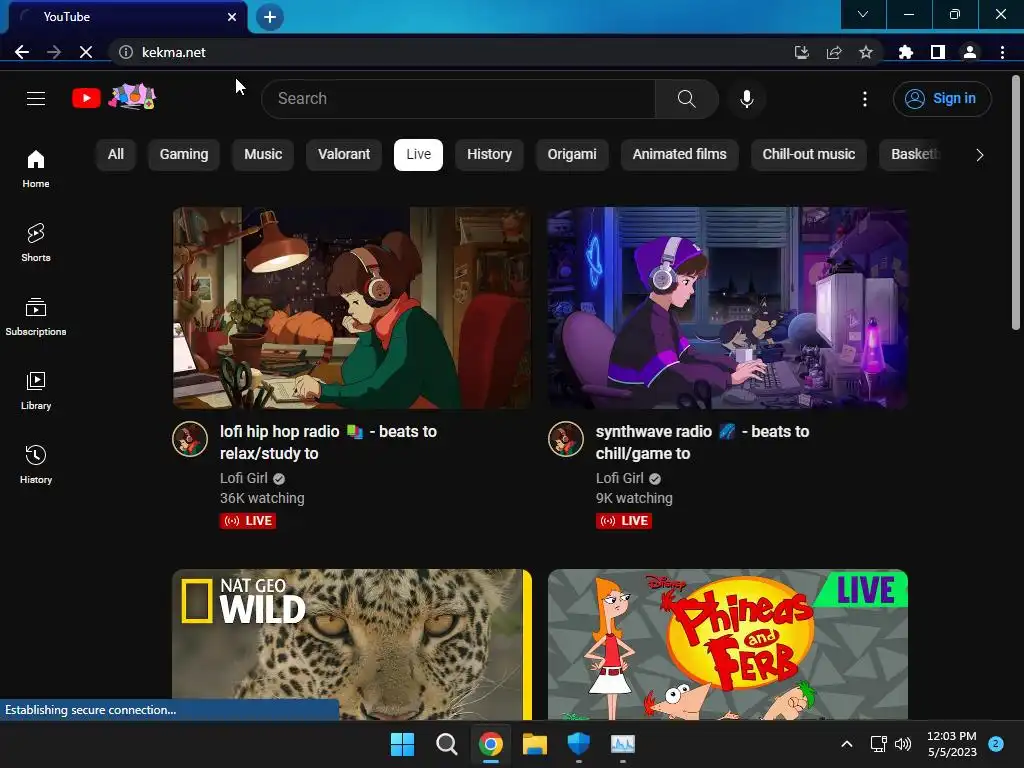The image size is (1024, 768).
Task: Select the All category chip
Action: coord(116,155)
